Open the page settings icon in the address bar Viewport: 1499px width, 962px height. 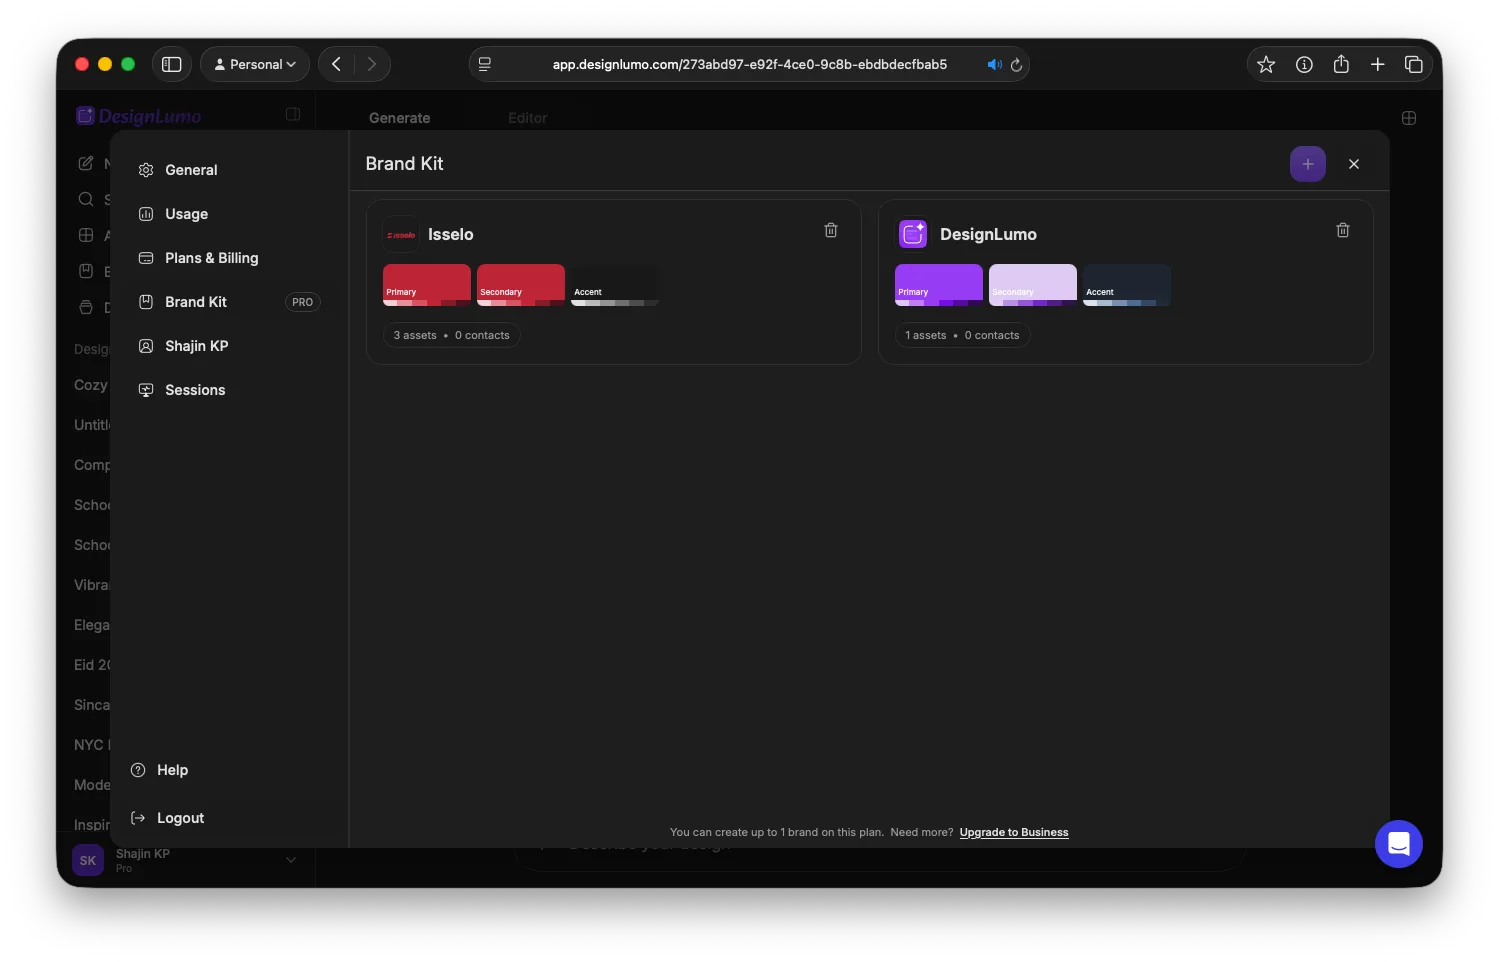tap(485, 64)
